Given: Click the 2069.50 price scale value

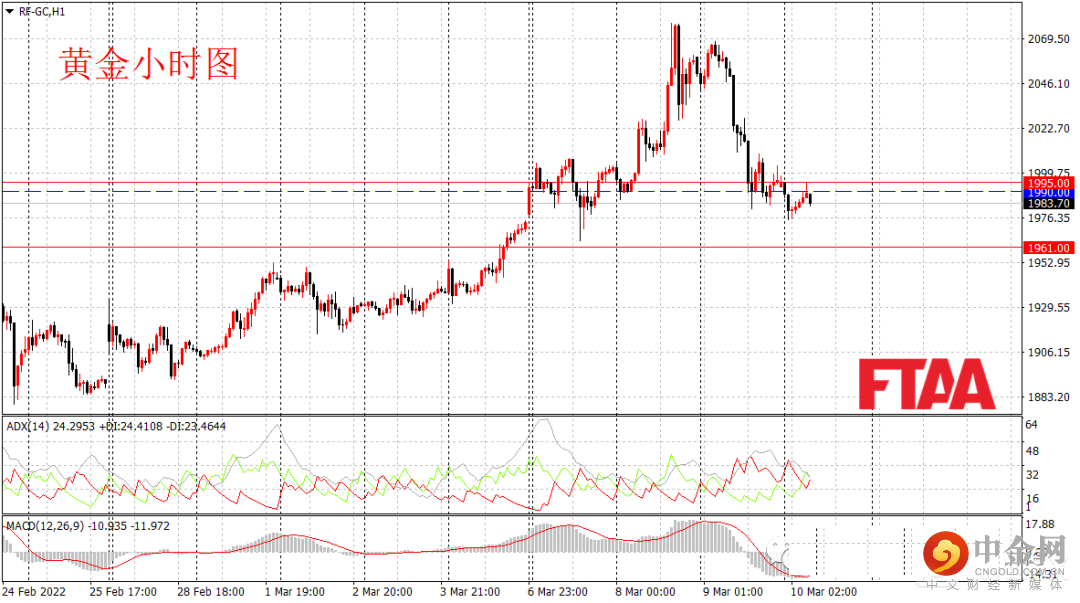Looking at the screenshot, I should (x=1048, y=39).
